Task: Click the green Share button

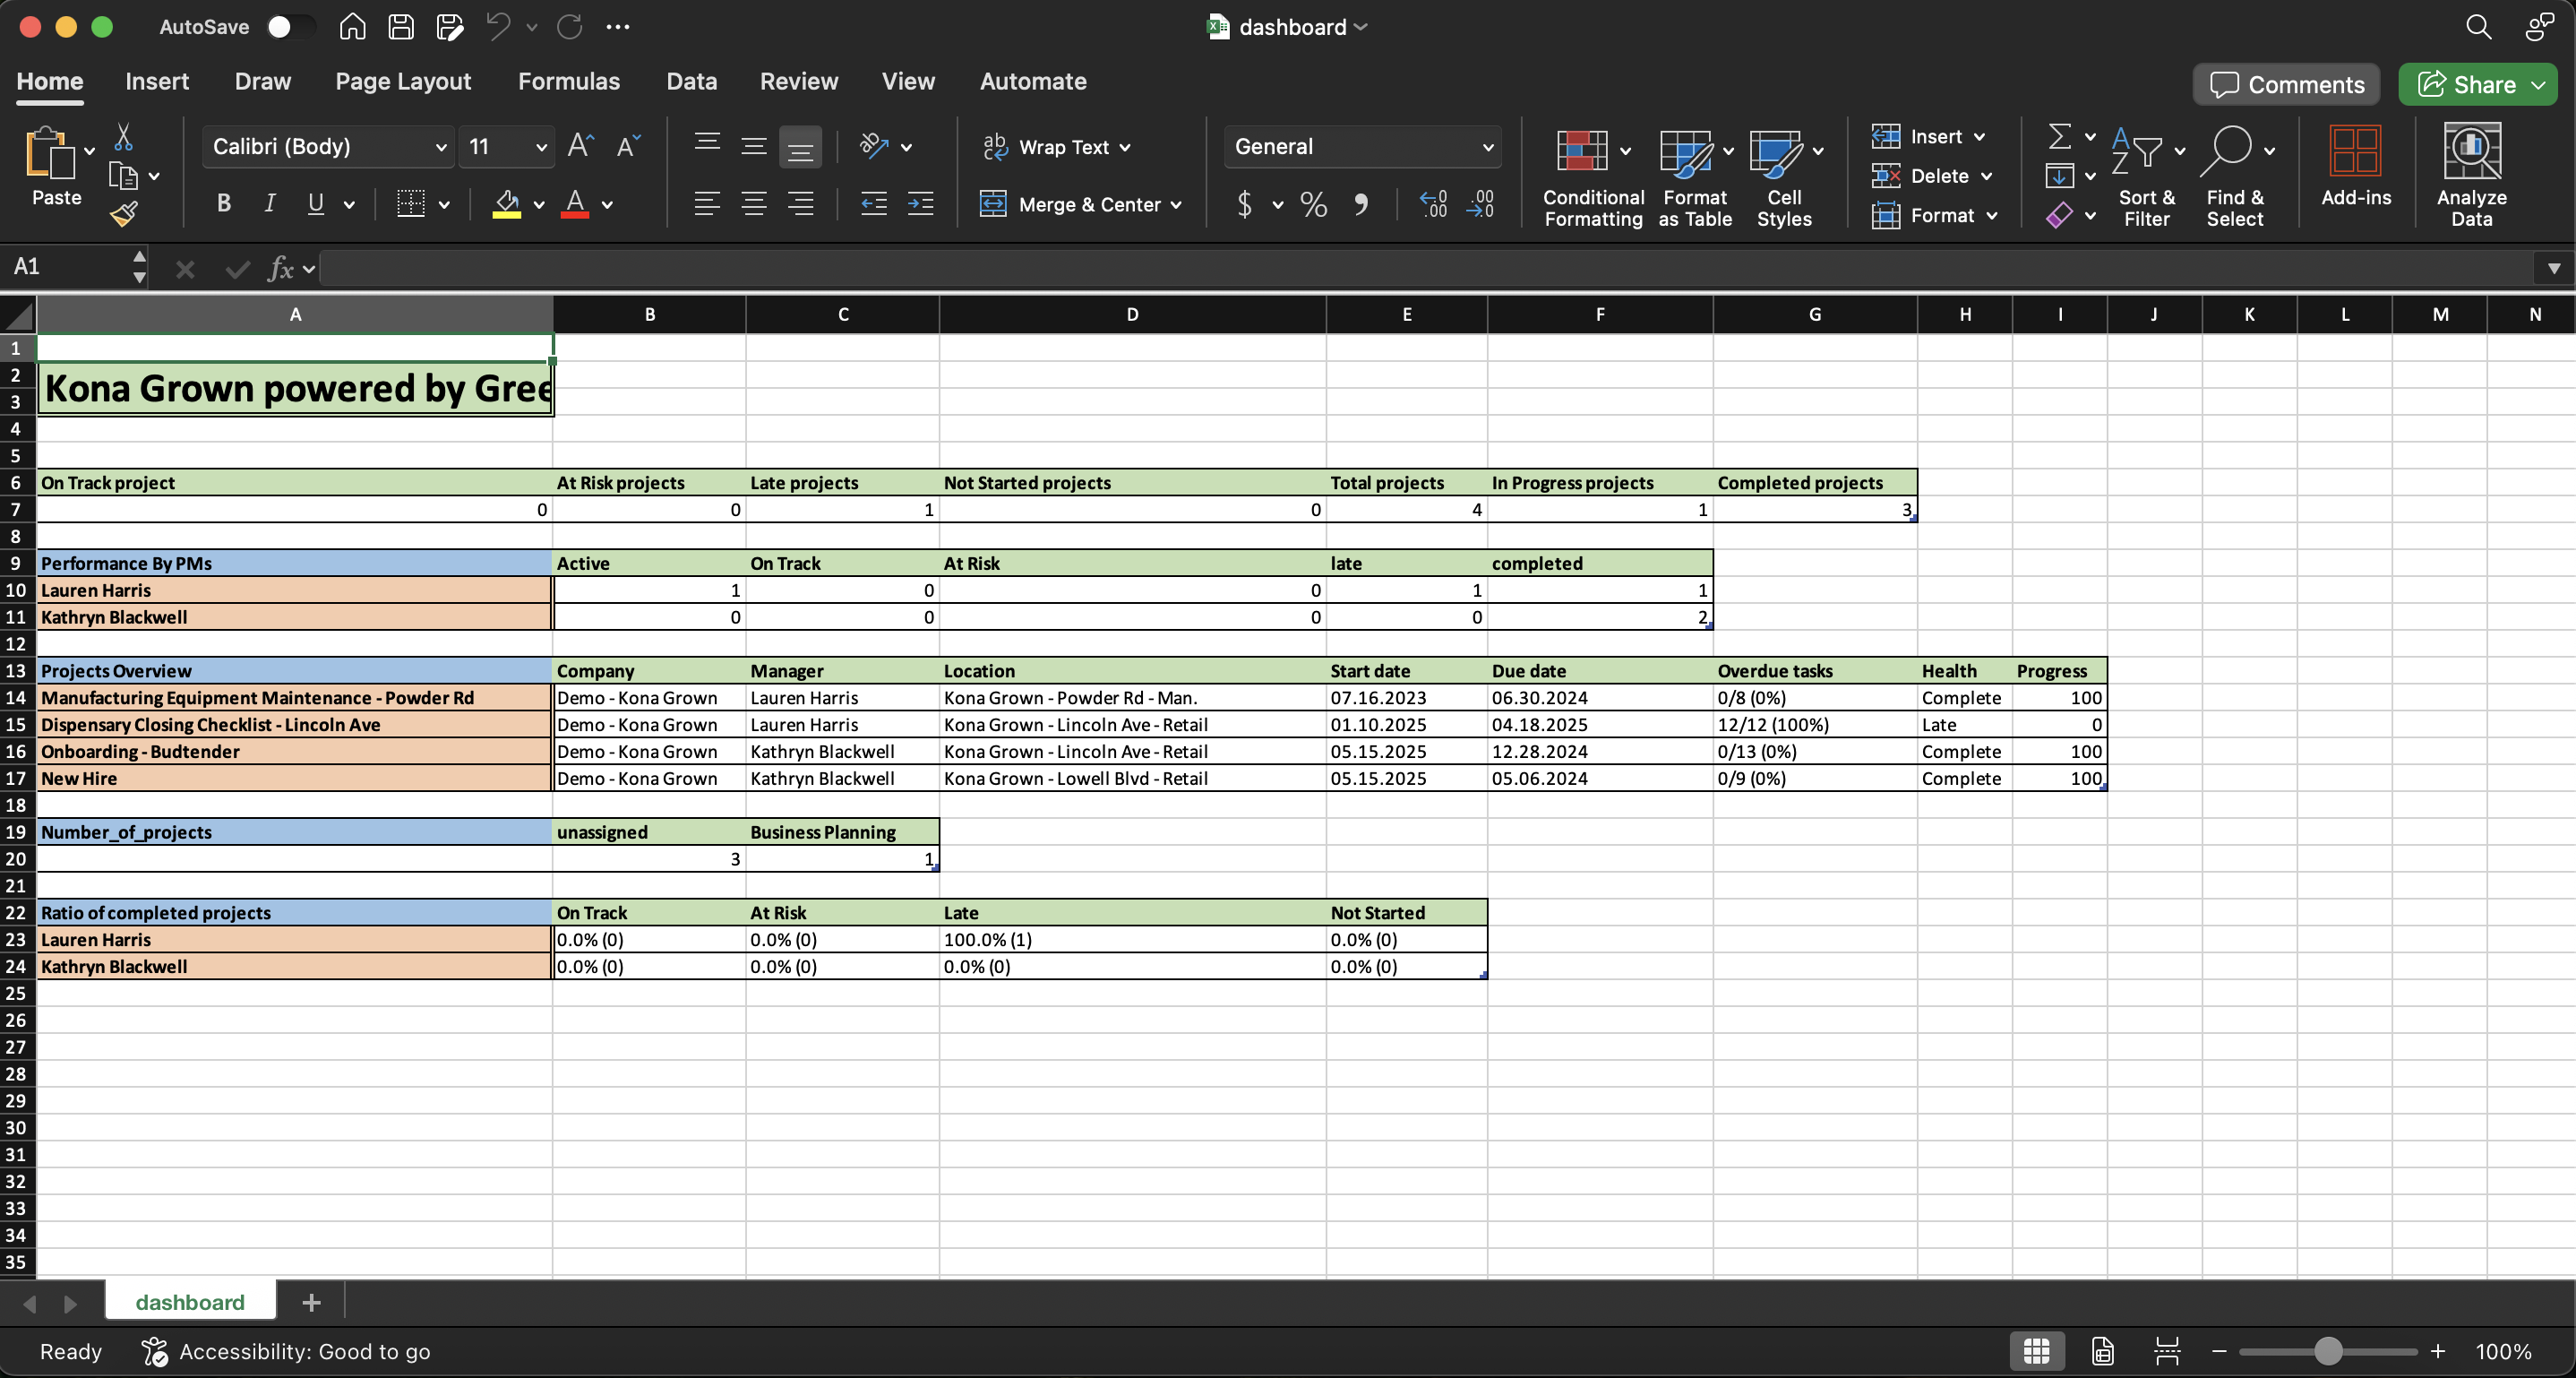Action: click(2466, 85)
